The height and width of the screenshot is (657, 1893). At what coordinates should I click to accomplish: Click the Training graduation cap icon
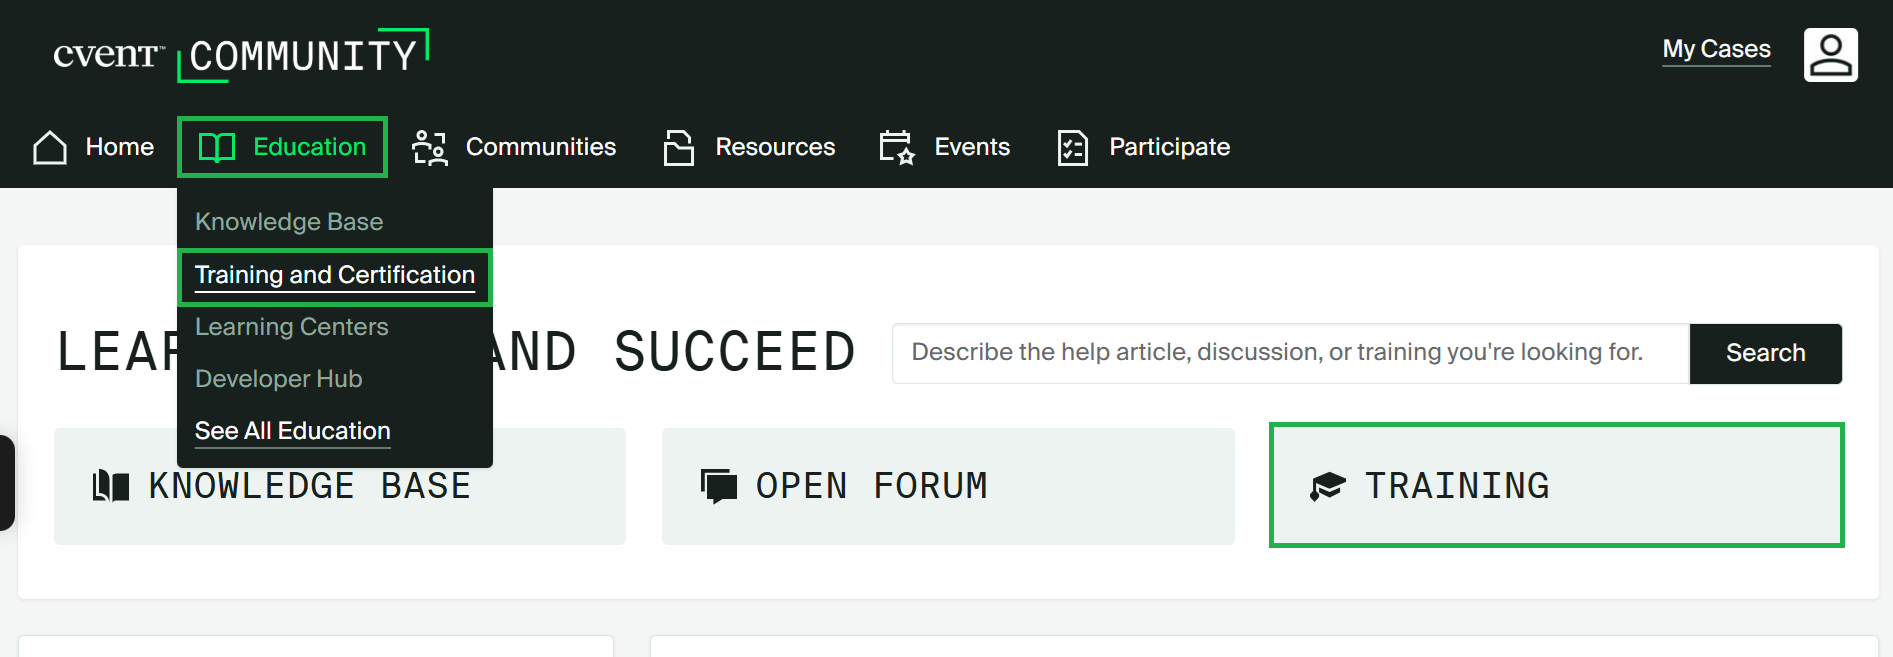(x=1328, y=486)
